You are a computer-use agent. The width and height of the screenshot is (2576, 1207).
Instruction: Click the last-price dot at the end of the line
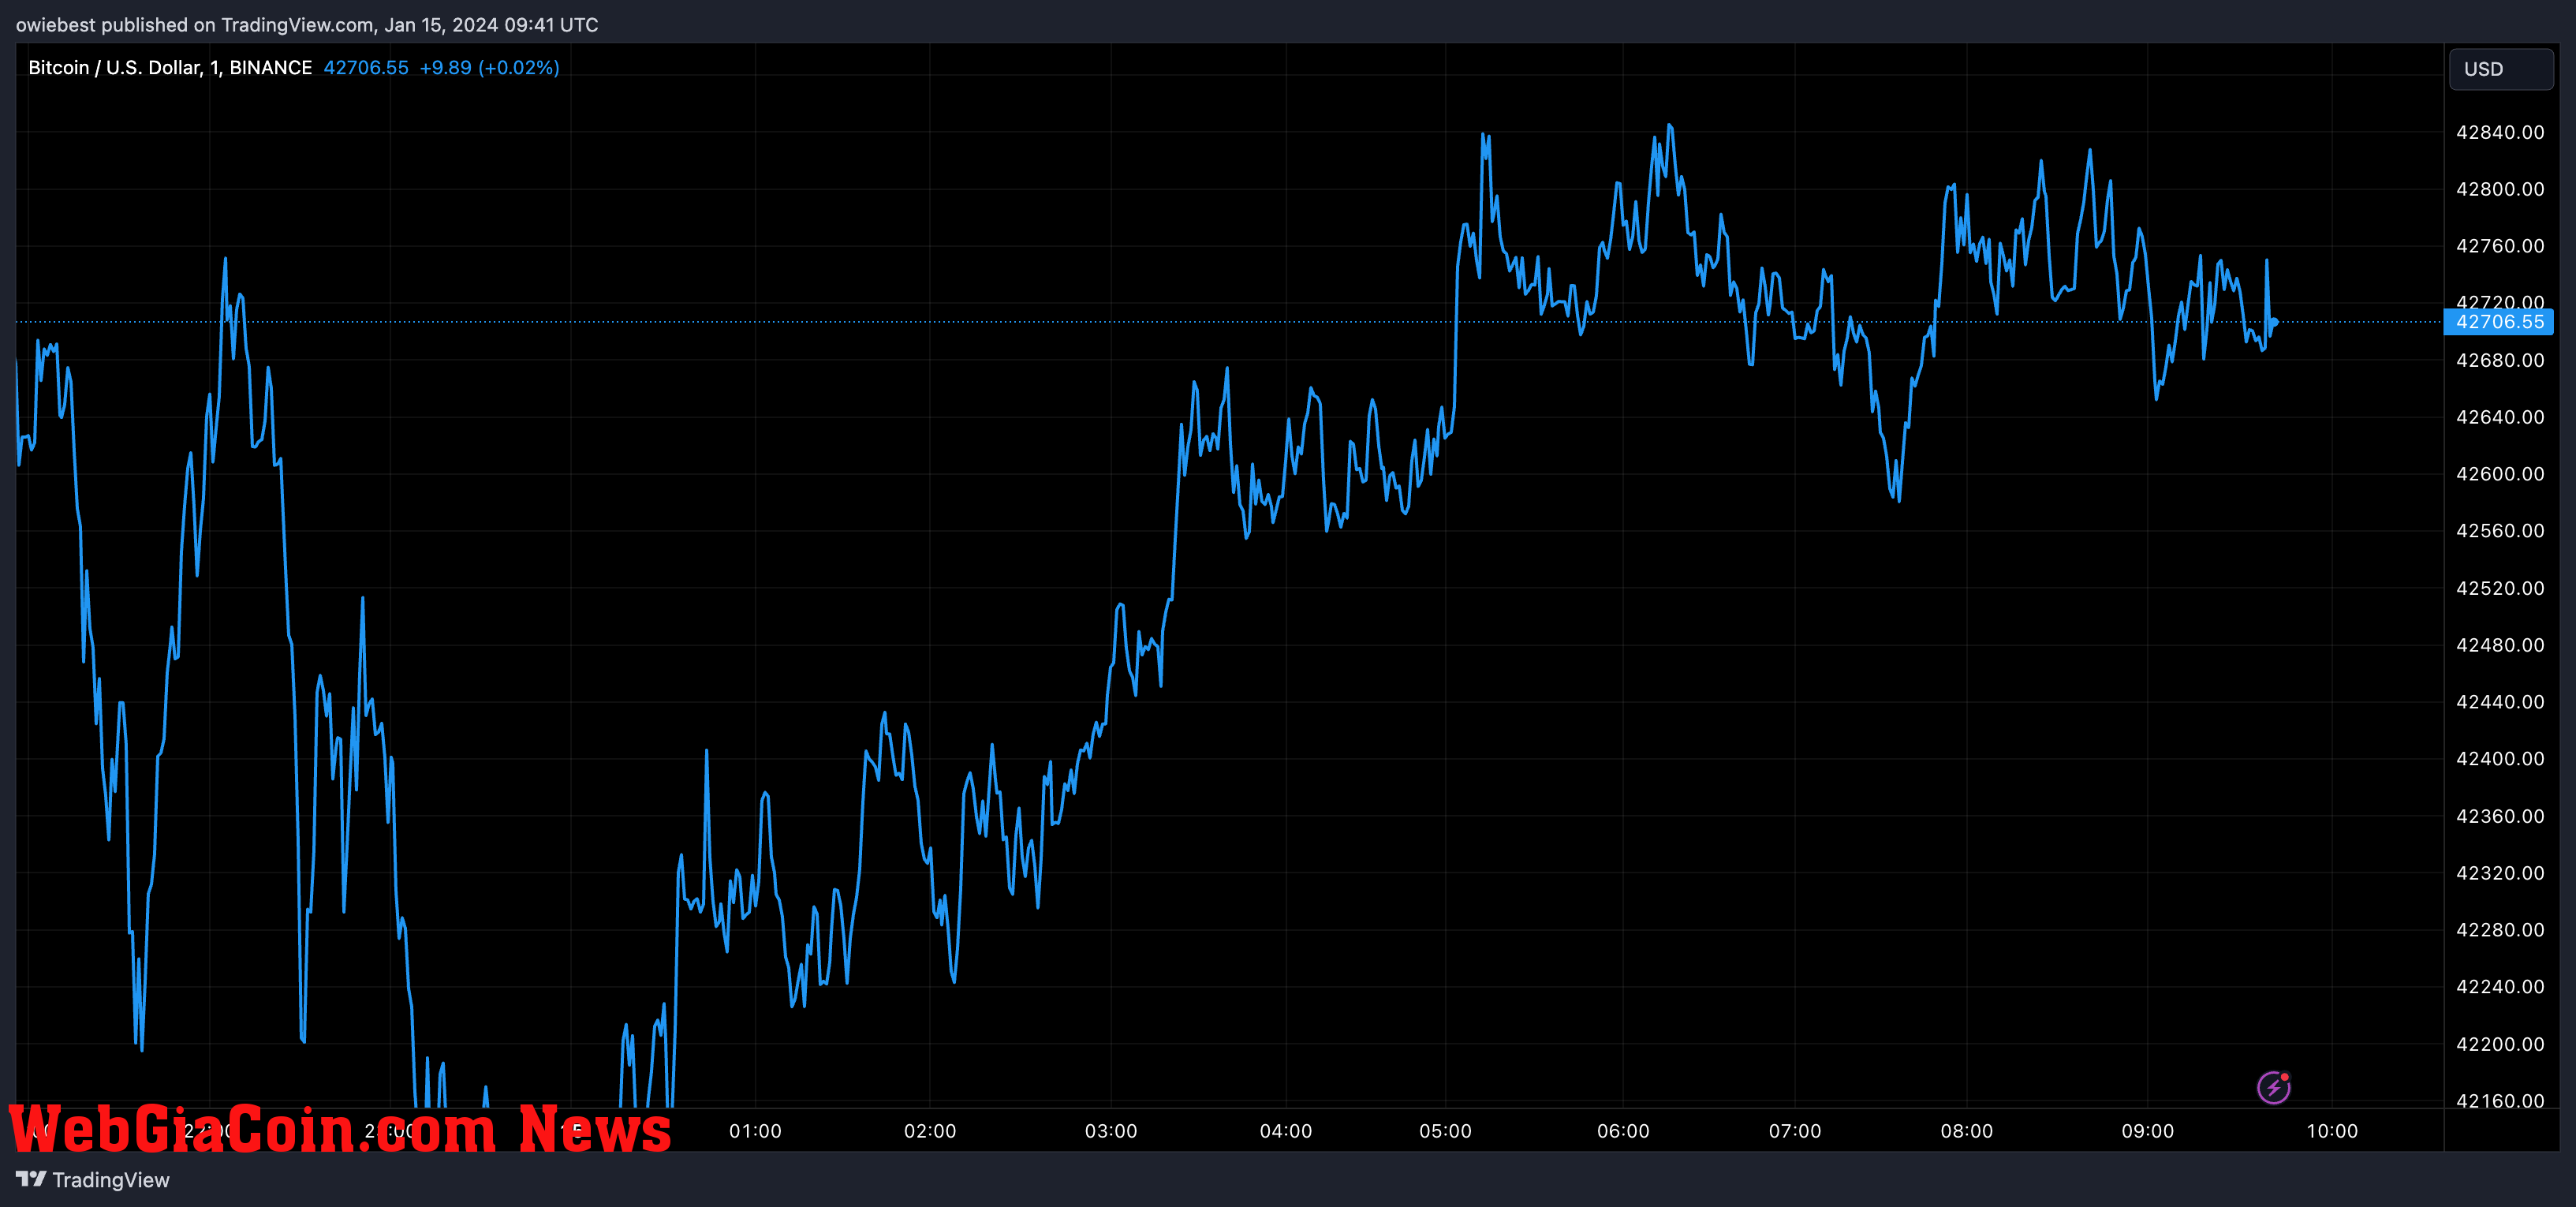tap(2274, 322)
